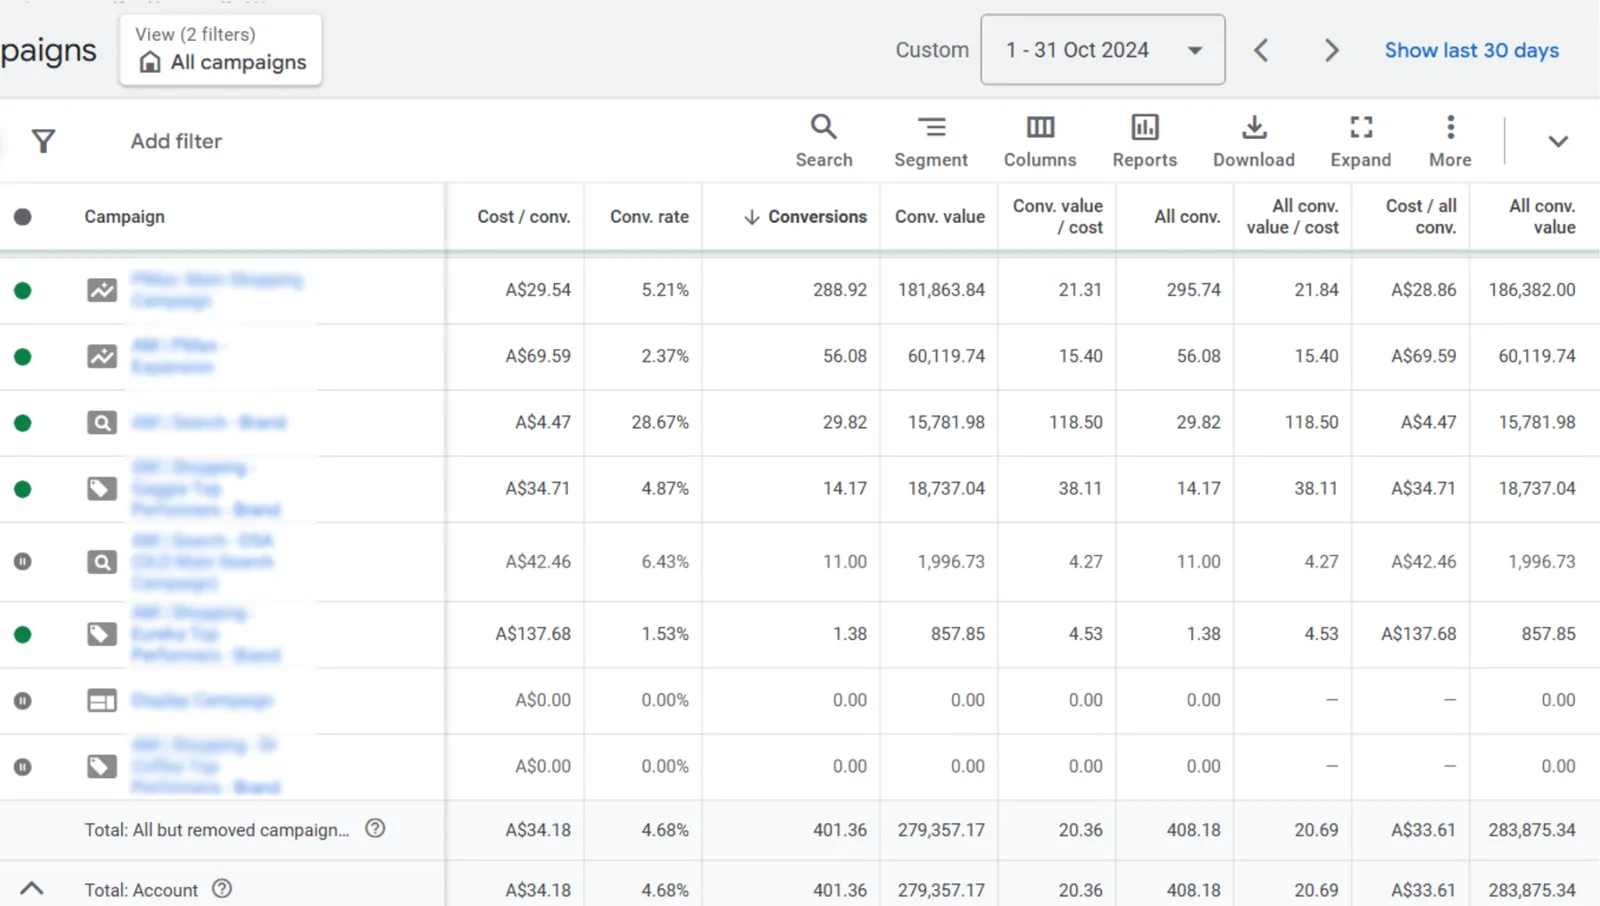Viewport: 1600px width, 906px height.
Task: Sort by All conv. value header
Action: coord(1542,216)
